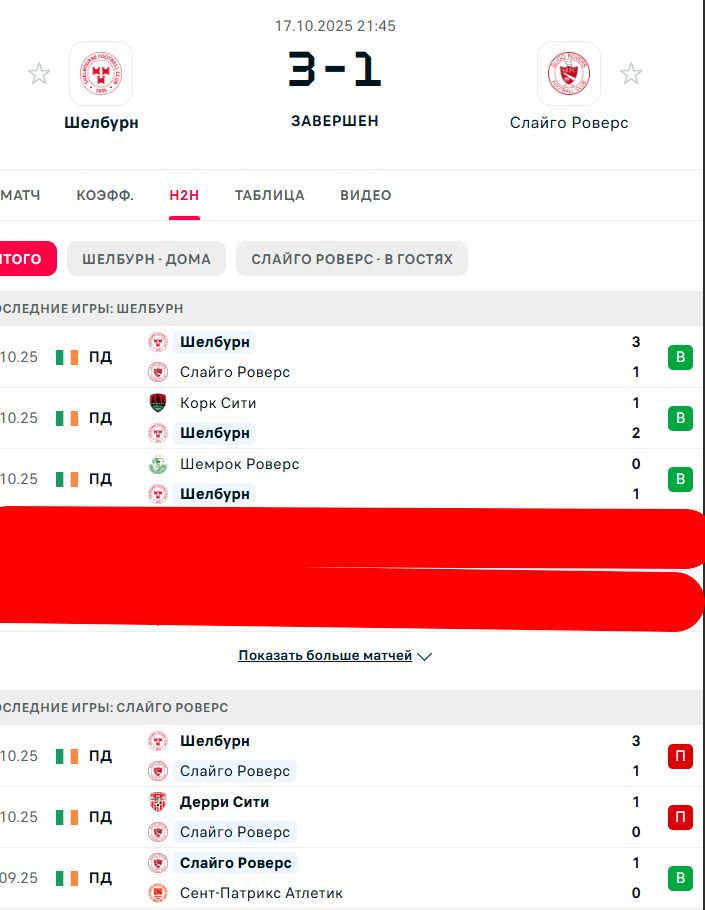Image resolution: width=705 pixels, height=910 pixels.
Task: Toggle favorite star next to Шелбурн
Action: click(x=39, y=74)
